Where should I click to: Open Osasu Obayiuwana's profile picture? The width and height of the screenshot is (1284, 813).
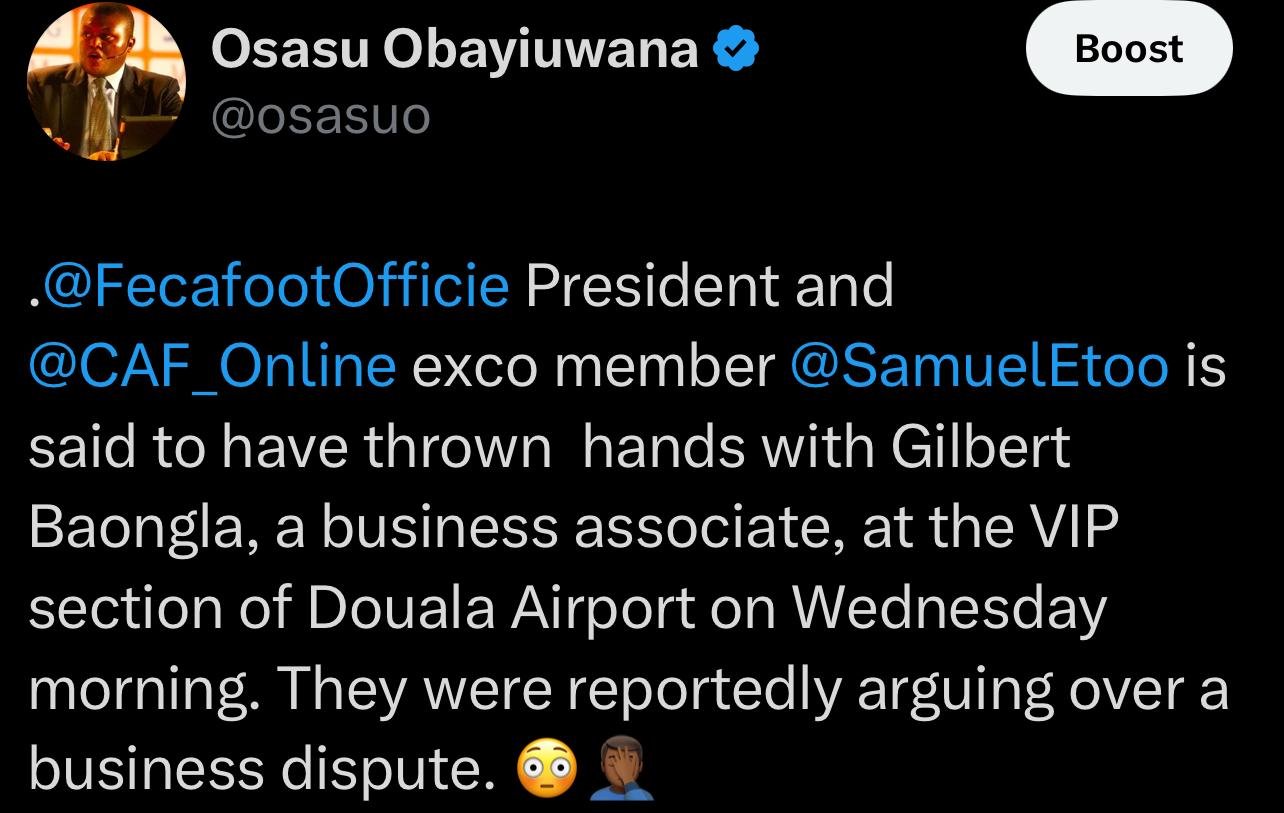(105, 82)
